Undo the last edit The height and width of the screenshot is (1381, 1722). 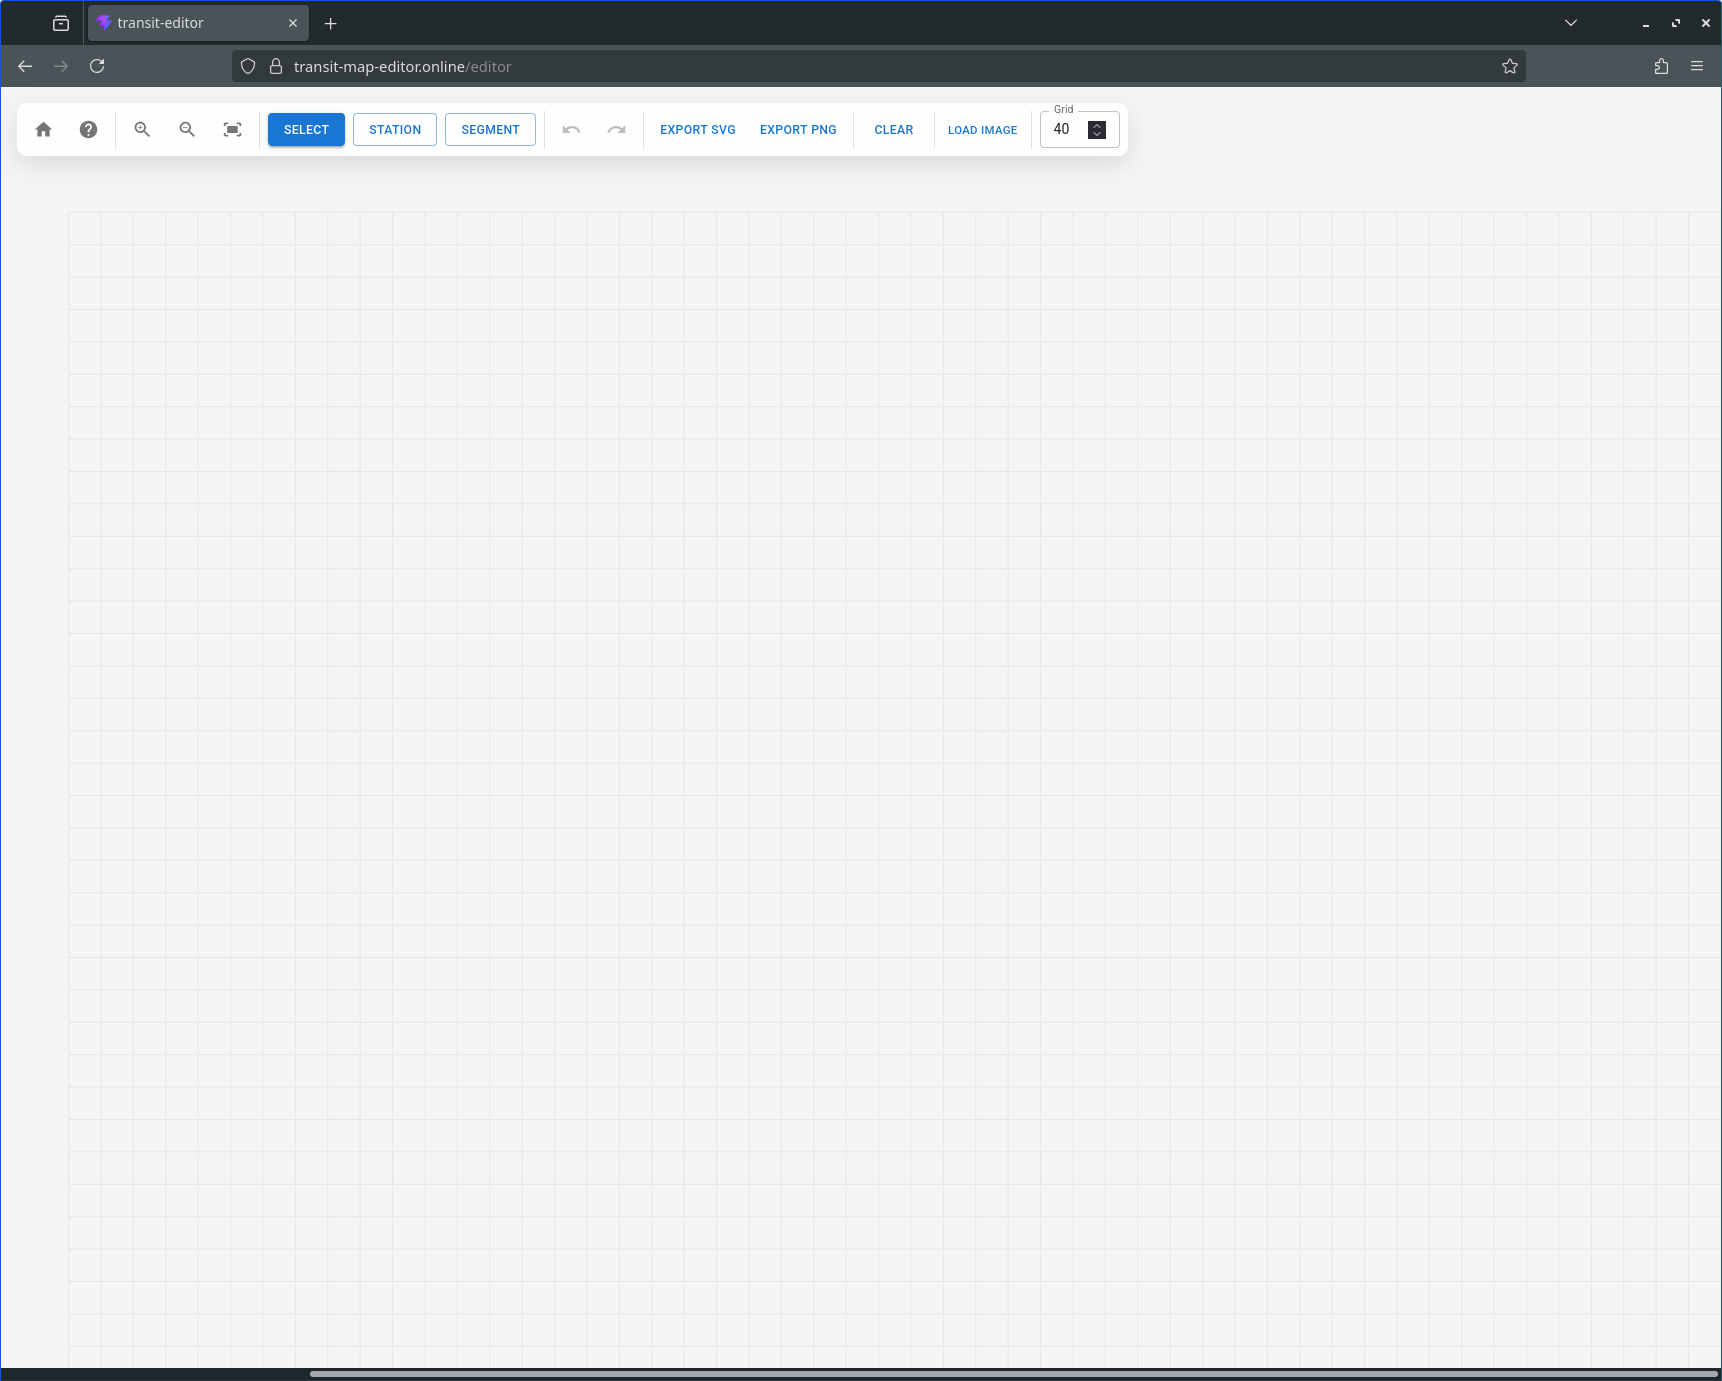571,130
